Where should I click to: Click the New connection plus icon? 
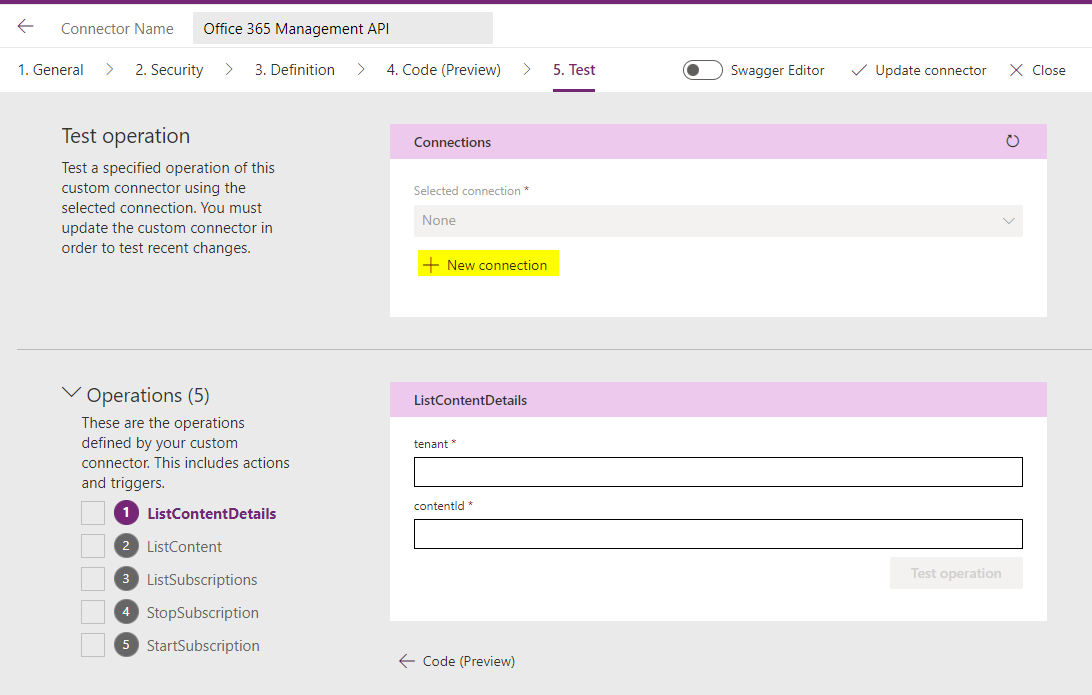(430, 263)
